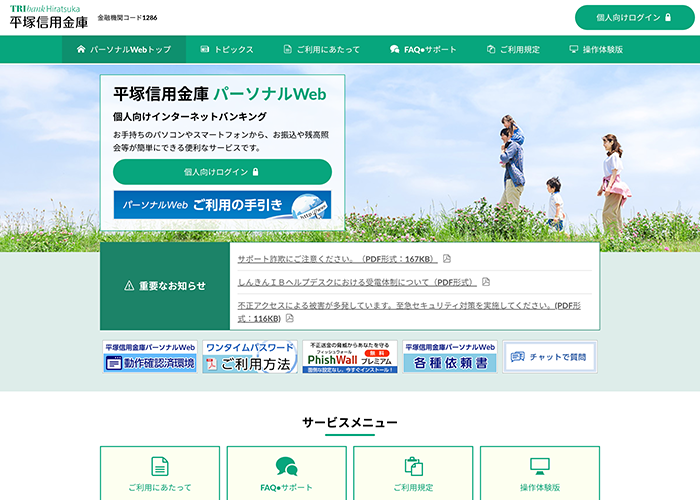Click the monitor icon beside 操作体験版 nav
The height and width of the screenshot is (500, 700).
pyautogui.click(x=574, y=49)
